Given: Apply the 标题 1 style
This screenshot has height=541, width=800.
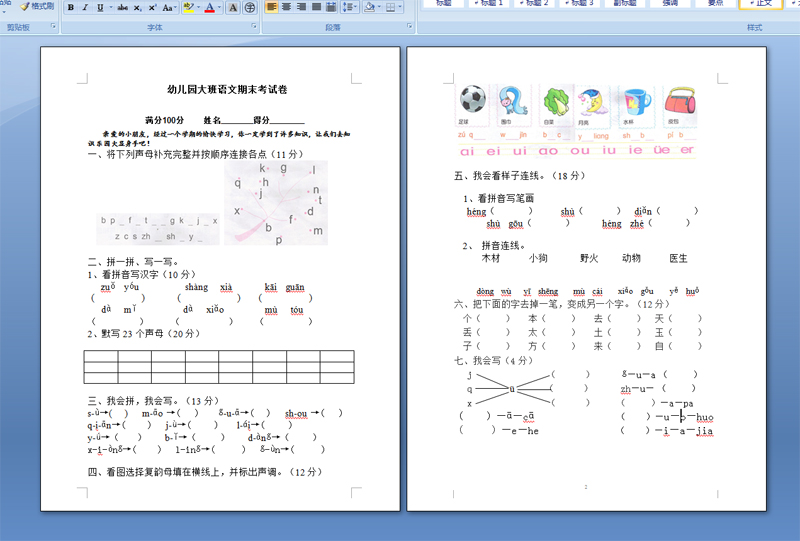Looking at the screenshot, I should 489,3.
